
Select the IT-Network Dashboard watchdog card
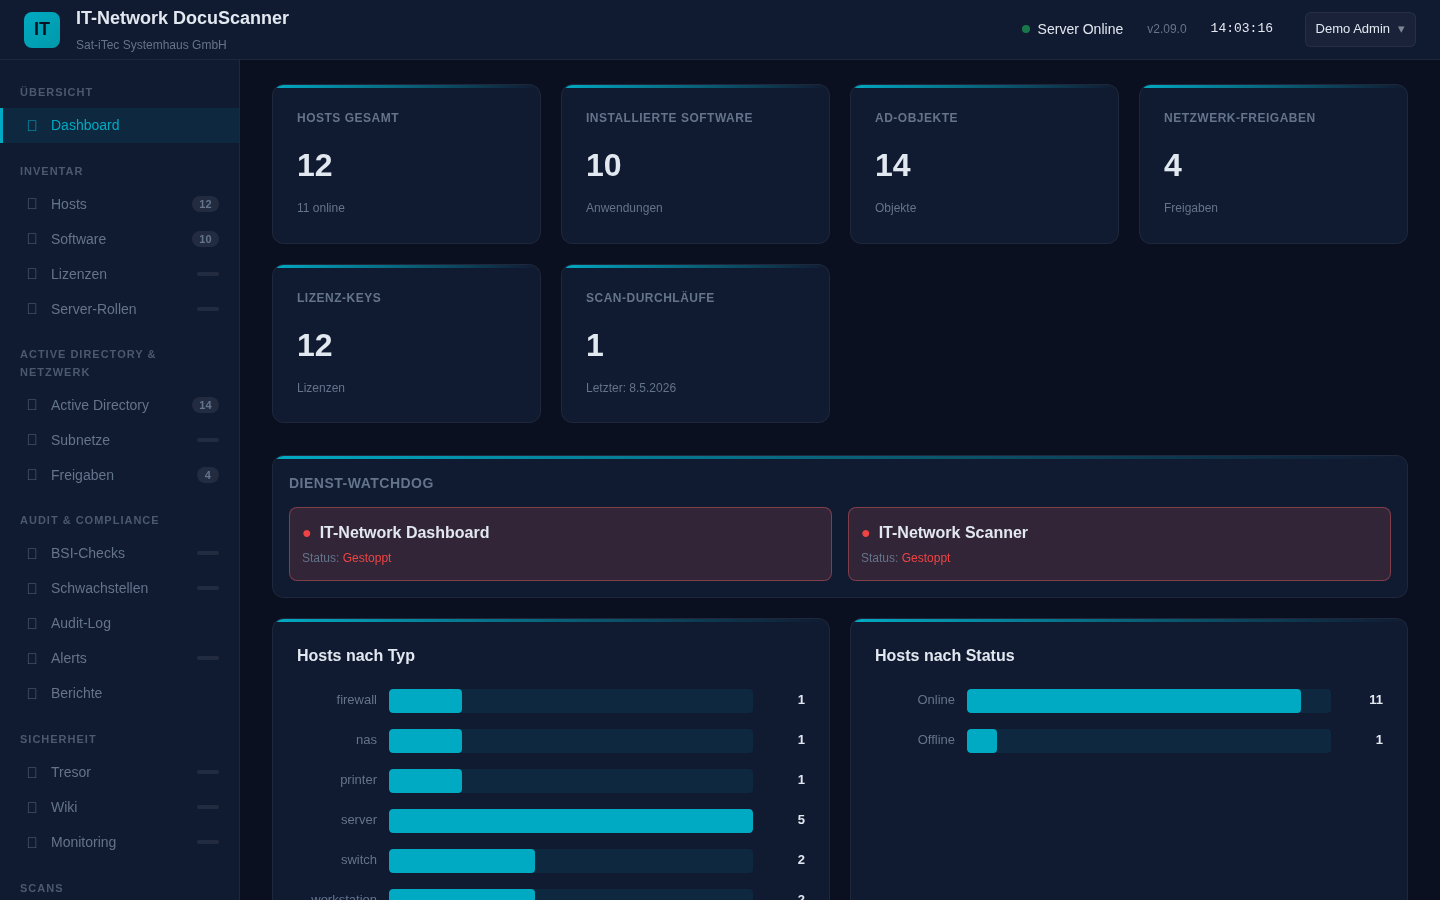[560, 544]
